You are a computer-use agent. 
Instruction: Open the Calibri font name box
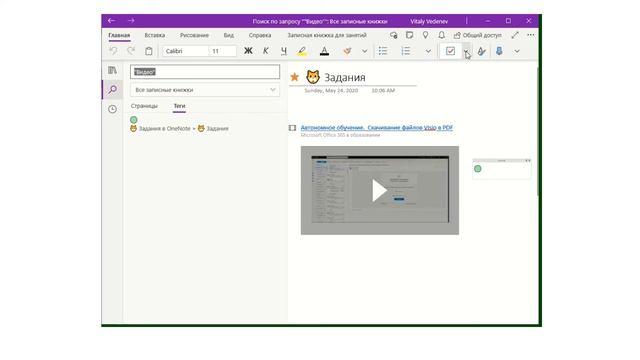click(186, 51)
